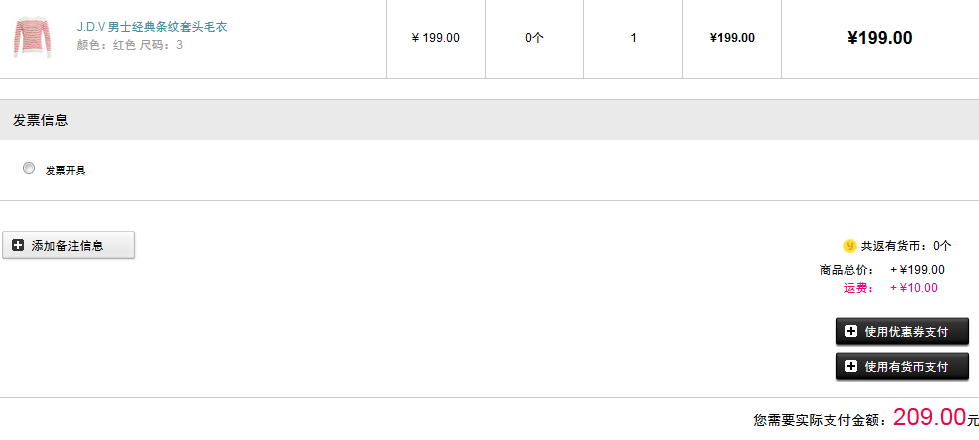
Task: Click the 发票开具 label text
Action: [65, 170]
